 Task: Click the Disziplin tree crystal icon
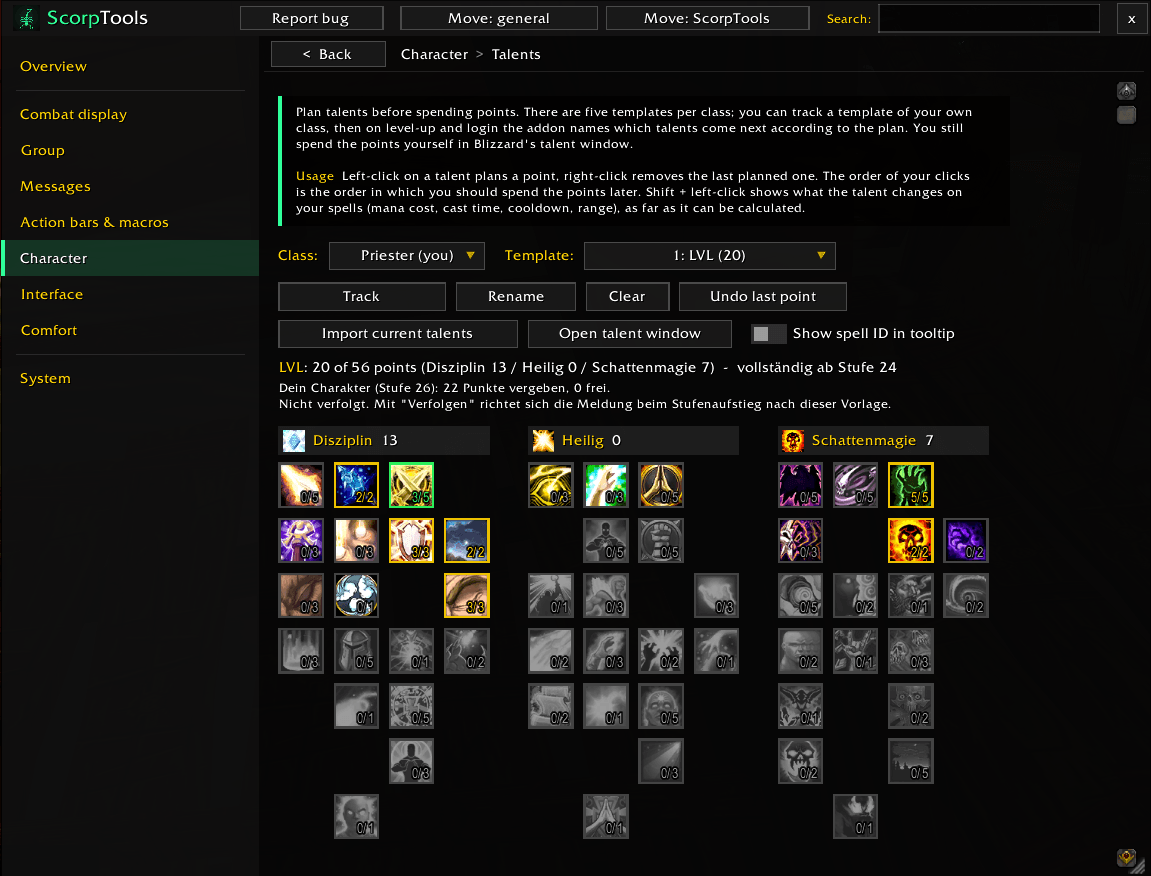point(294,441)
